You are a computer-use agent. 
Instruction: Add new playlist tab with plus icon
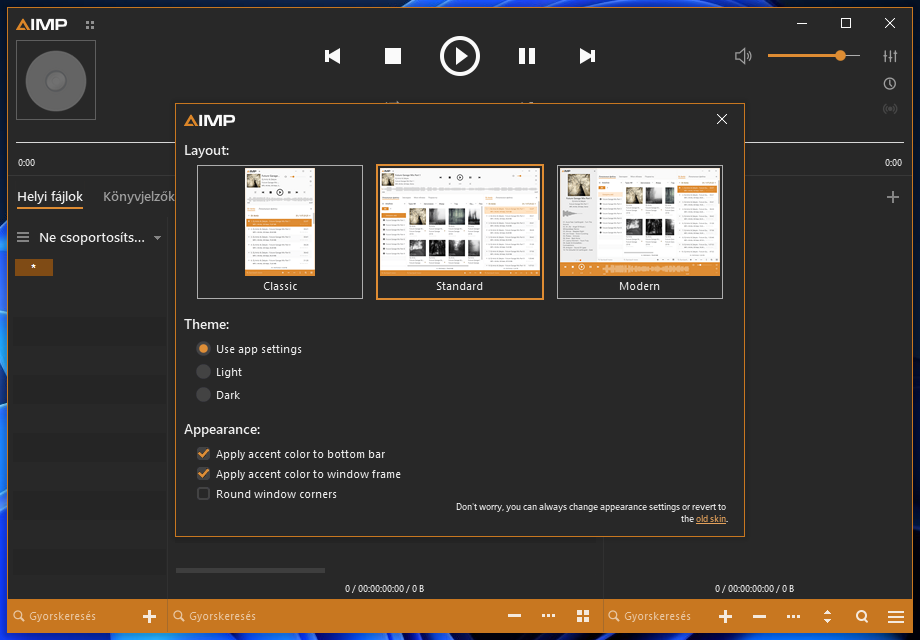pyautogui.click(x=892, y=197)
